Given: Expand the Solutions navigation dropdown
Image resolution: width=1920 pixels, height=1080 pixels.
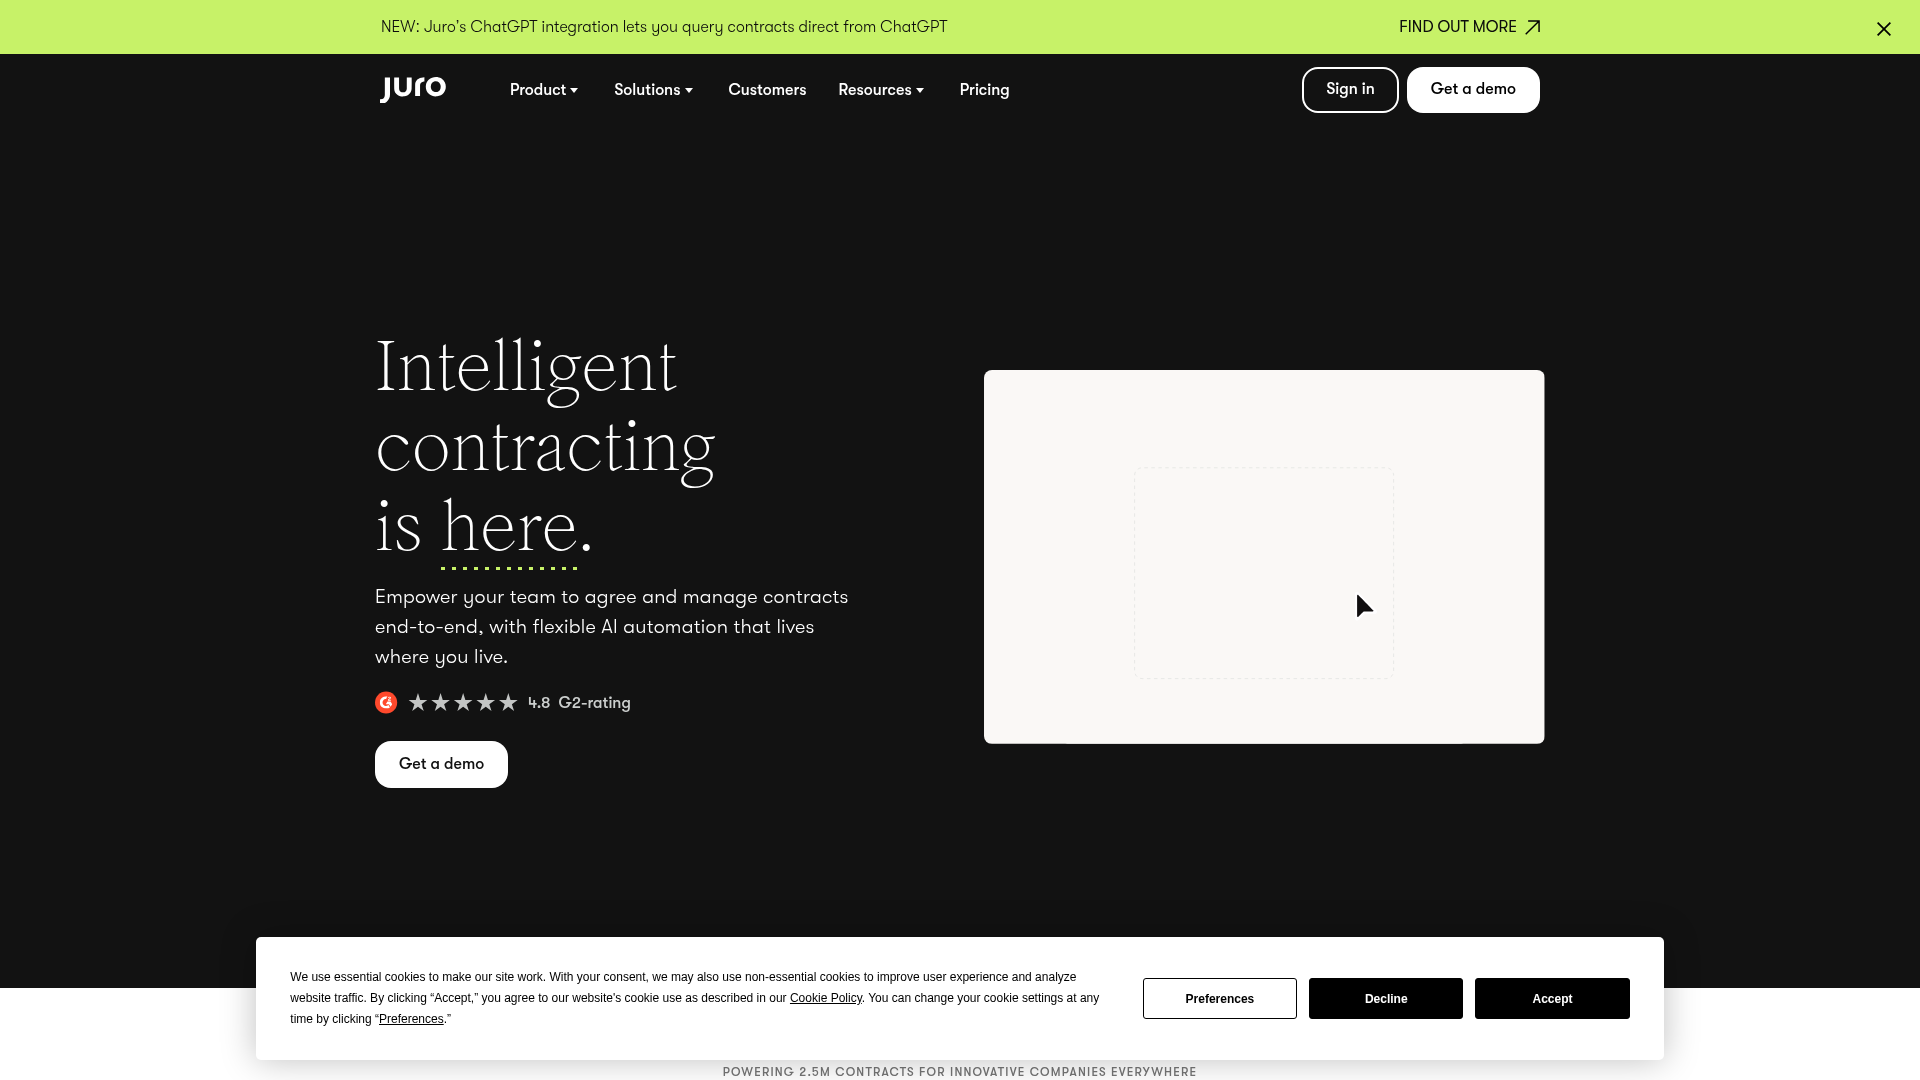Looking at the screenshot, I should click(653, 90).
